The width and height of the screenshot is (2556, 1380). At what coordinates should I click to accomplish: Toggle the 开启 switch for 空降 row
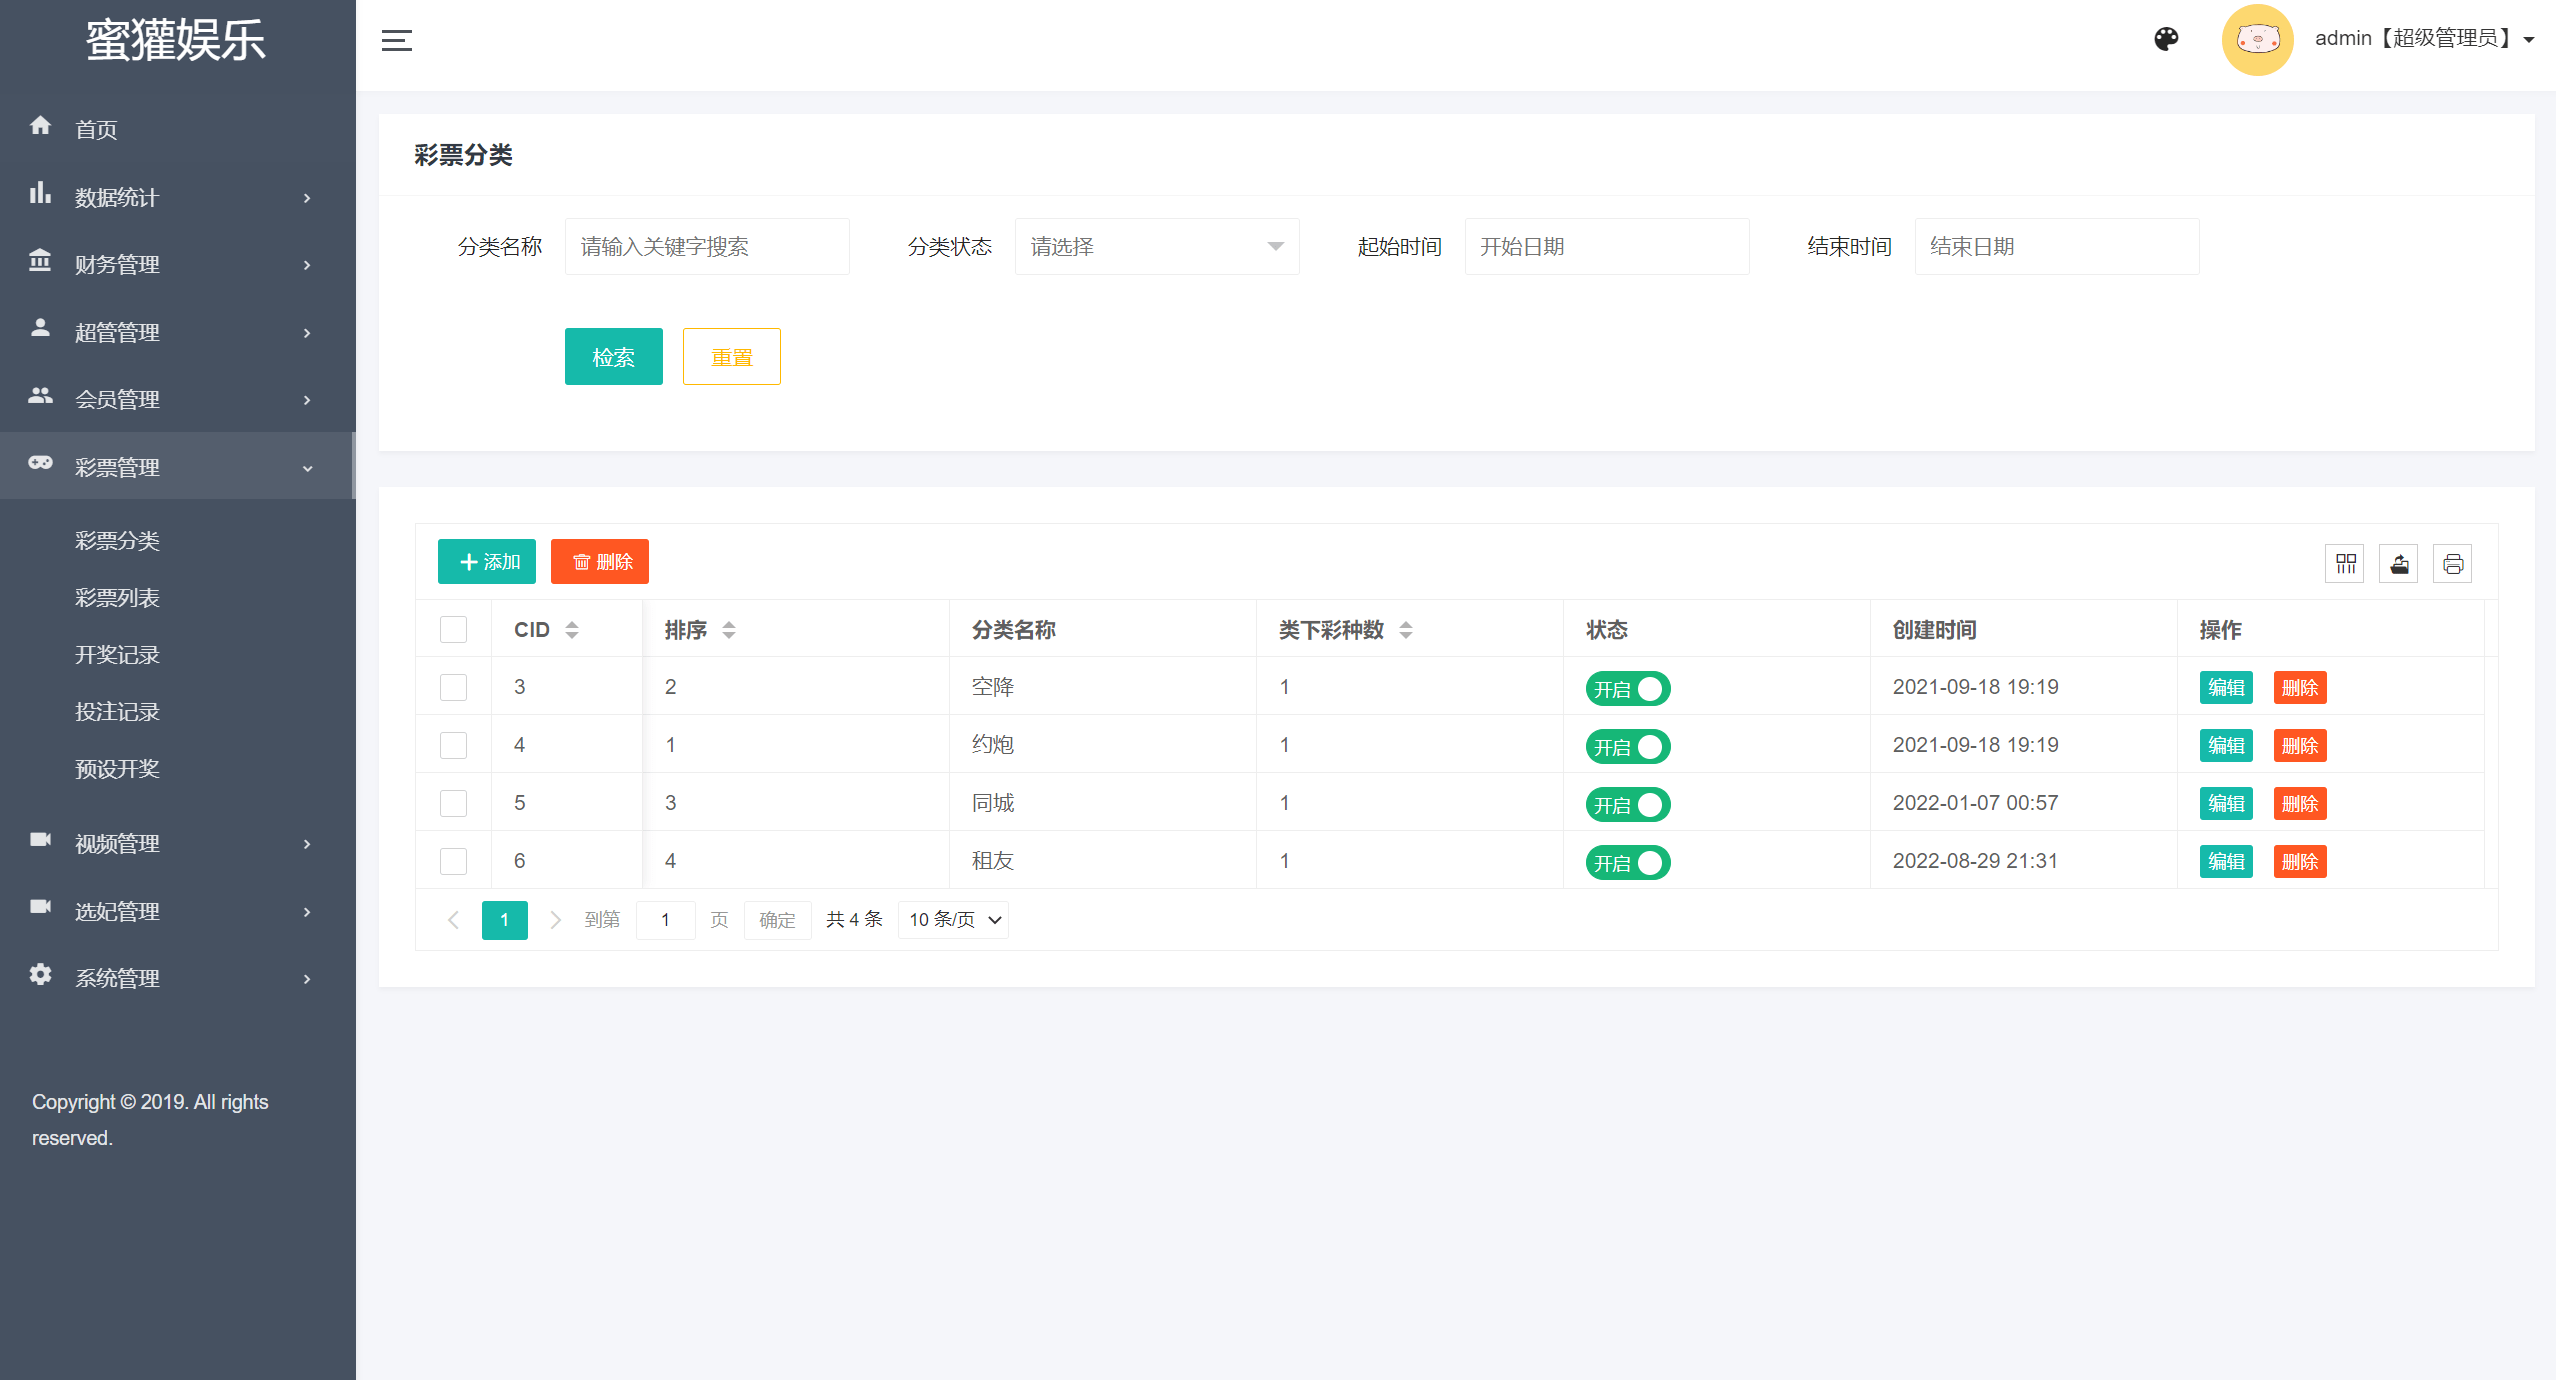coord(1627,689)
